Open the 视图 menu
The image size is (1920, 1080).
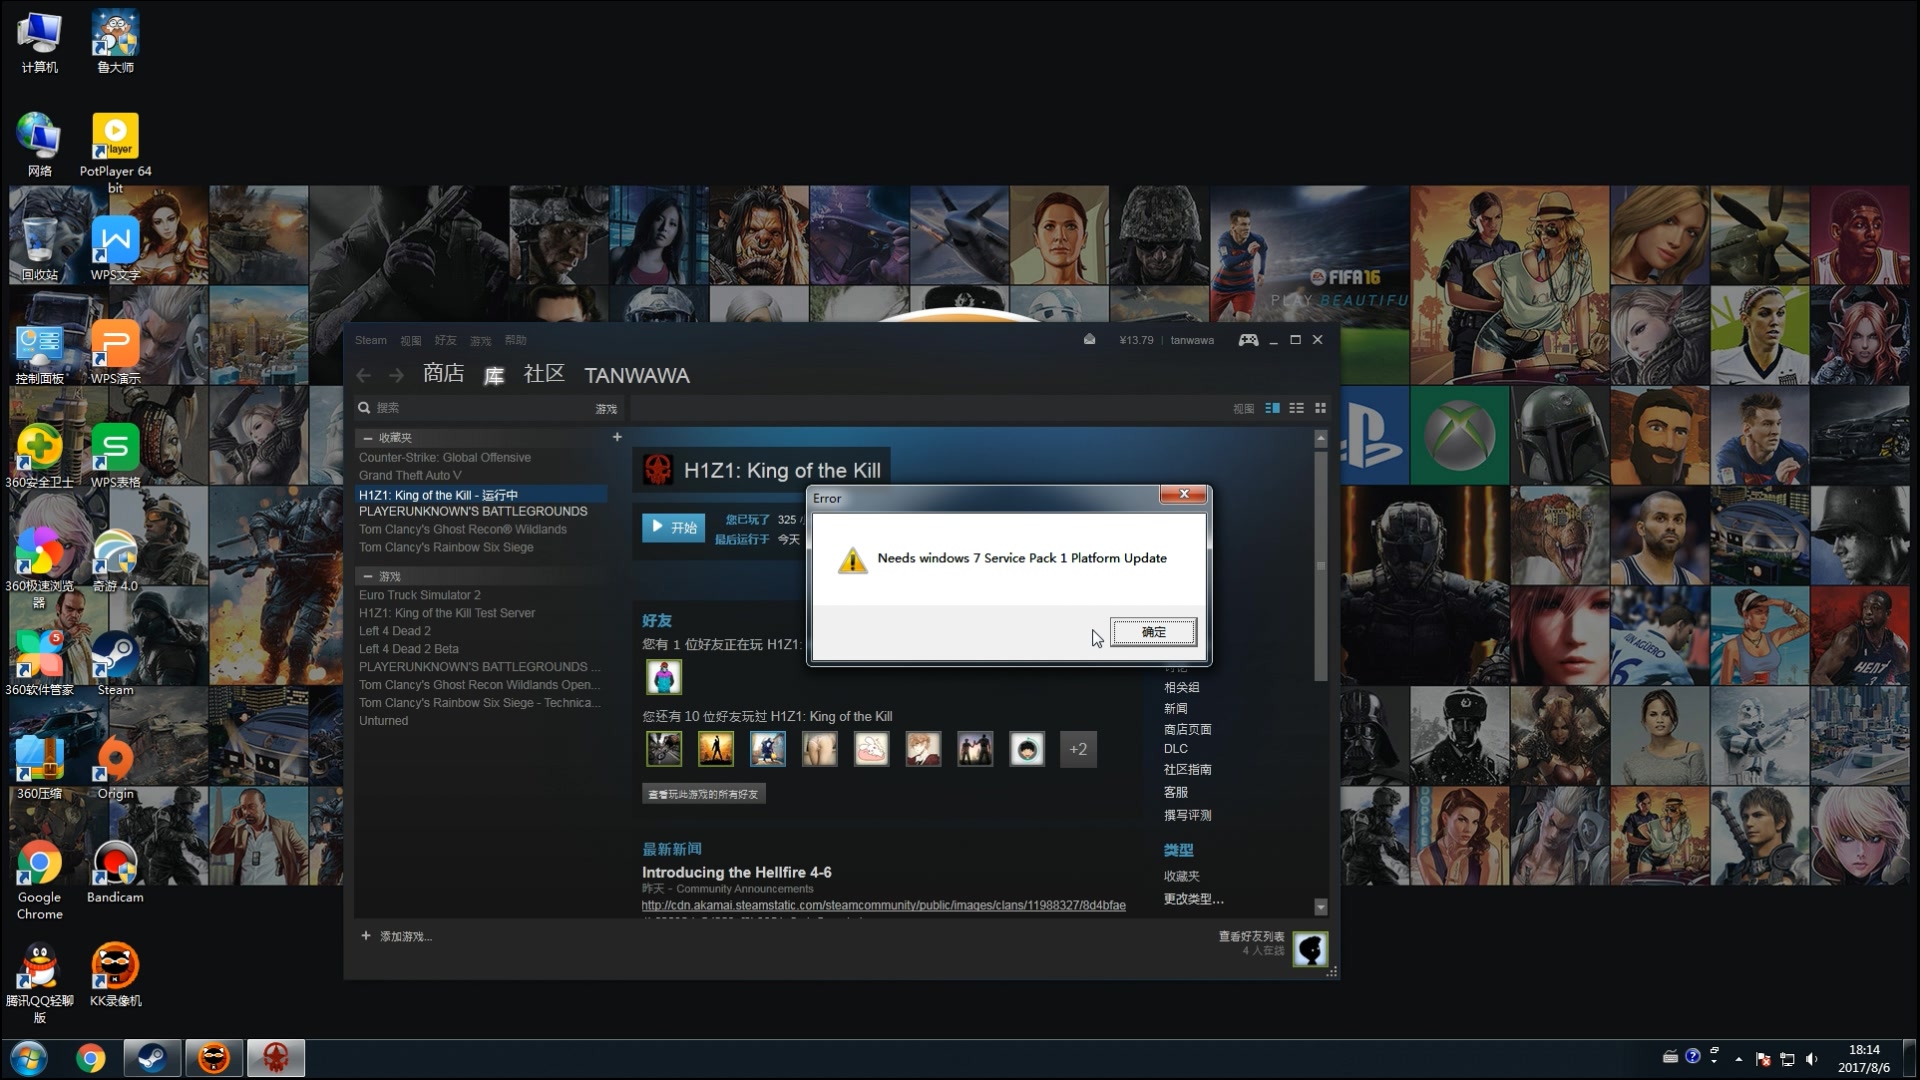pos(411,341)
